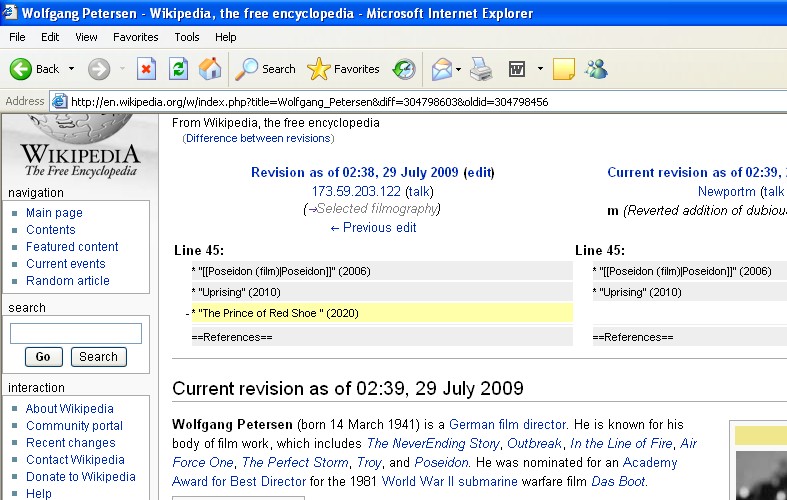
Task: Go to Home page icon
Action: tap(210, 69)
